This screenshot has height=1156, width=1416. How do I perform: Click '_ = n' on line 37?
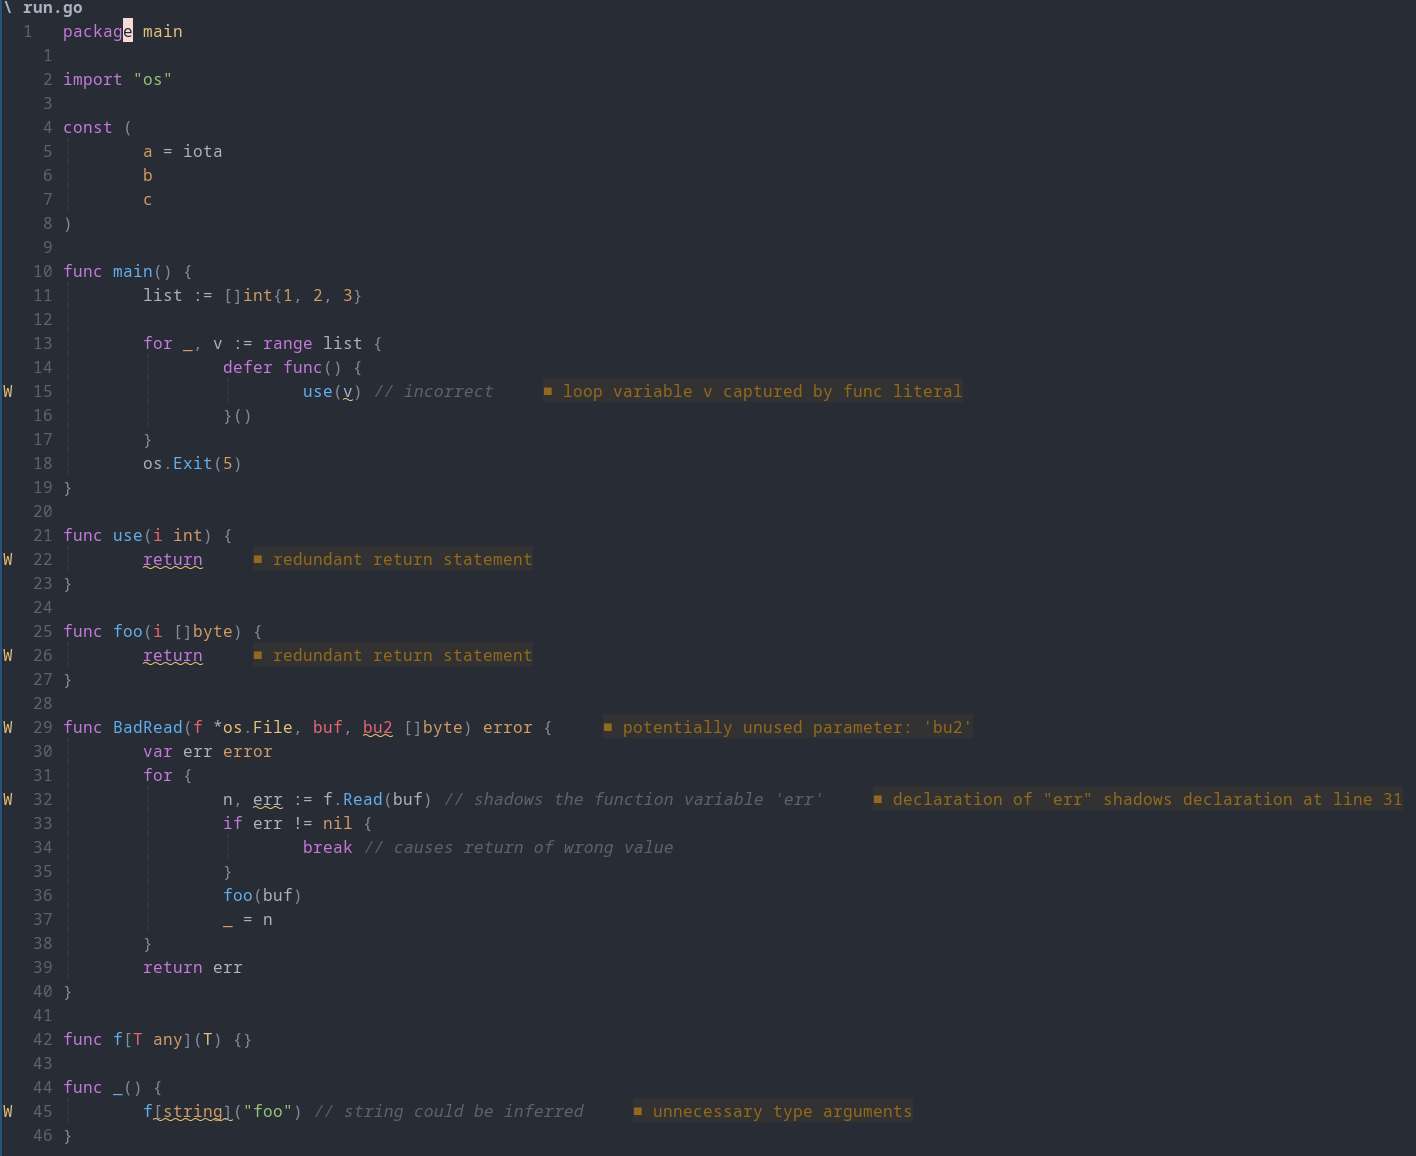(248, 919)
